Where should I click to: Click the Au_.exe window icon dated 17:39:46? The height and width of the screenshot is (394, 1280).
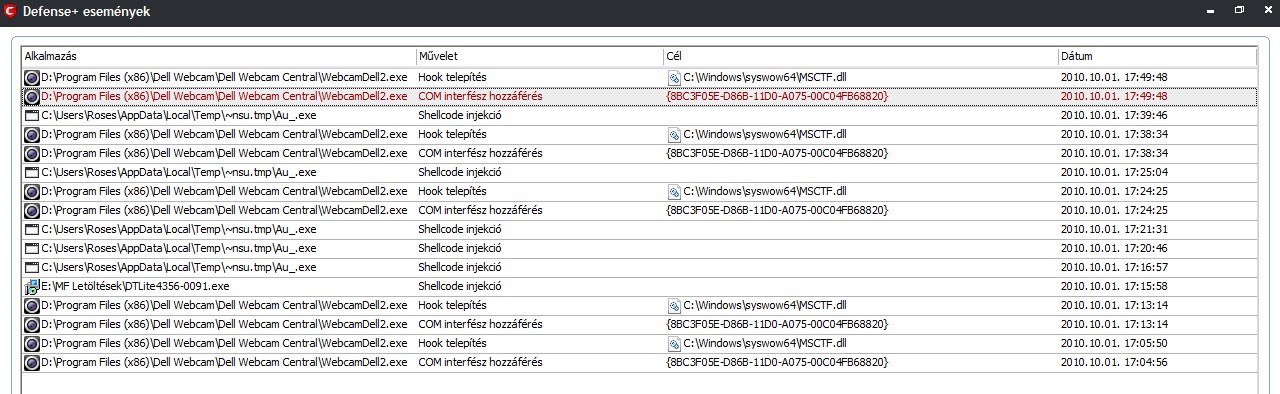point(32,115)
